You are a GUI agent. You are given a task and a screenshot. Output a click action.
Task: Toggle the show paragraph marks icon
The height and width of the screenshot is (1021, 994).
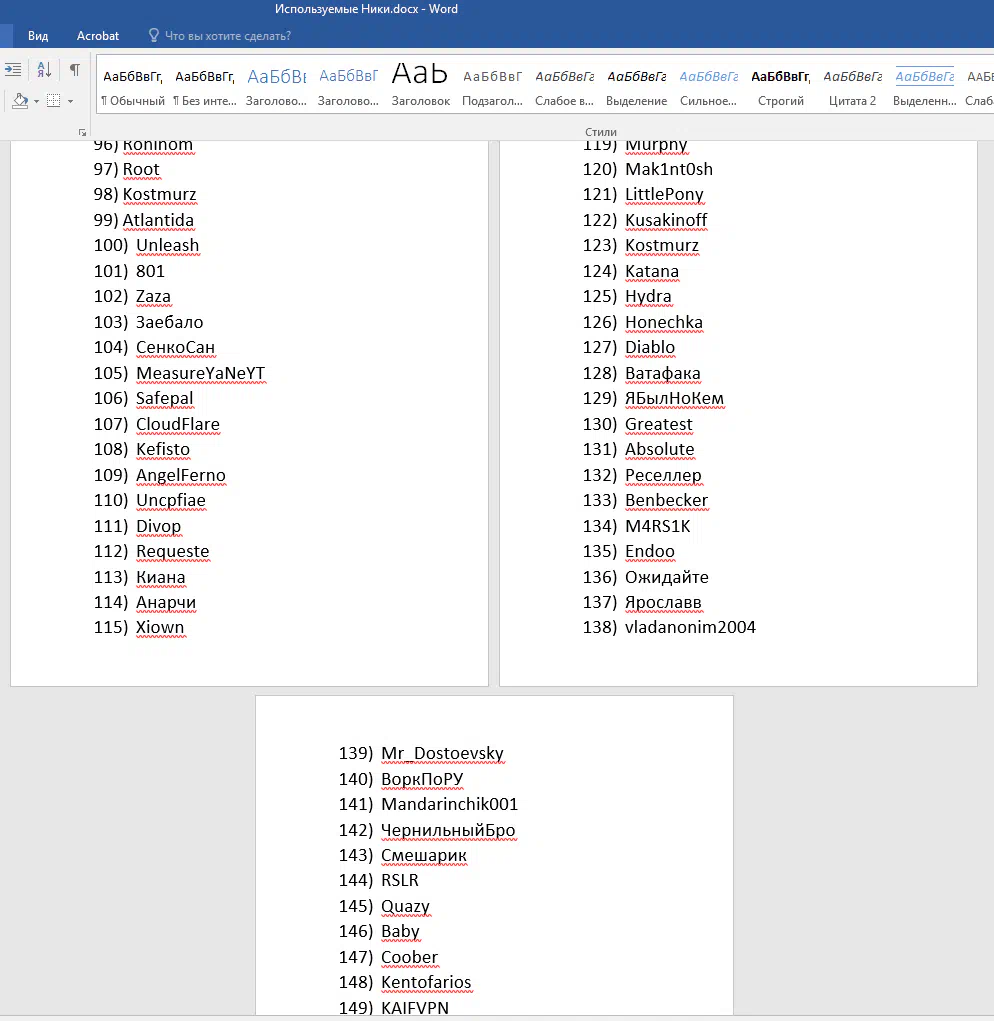[x=75, y=70]
